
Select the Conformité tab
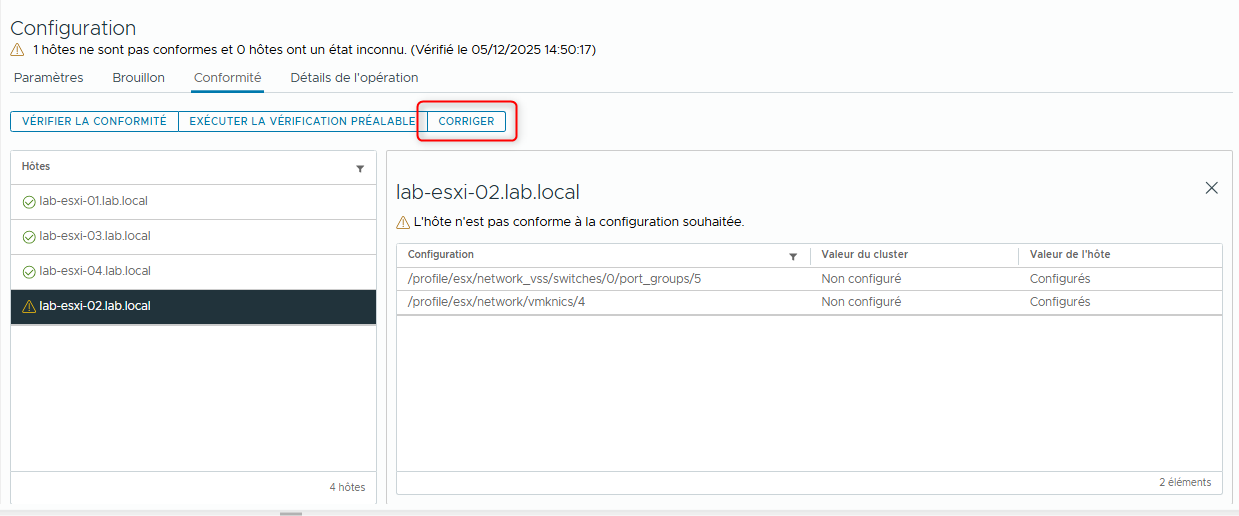coord(228,77)
